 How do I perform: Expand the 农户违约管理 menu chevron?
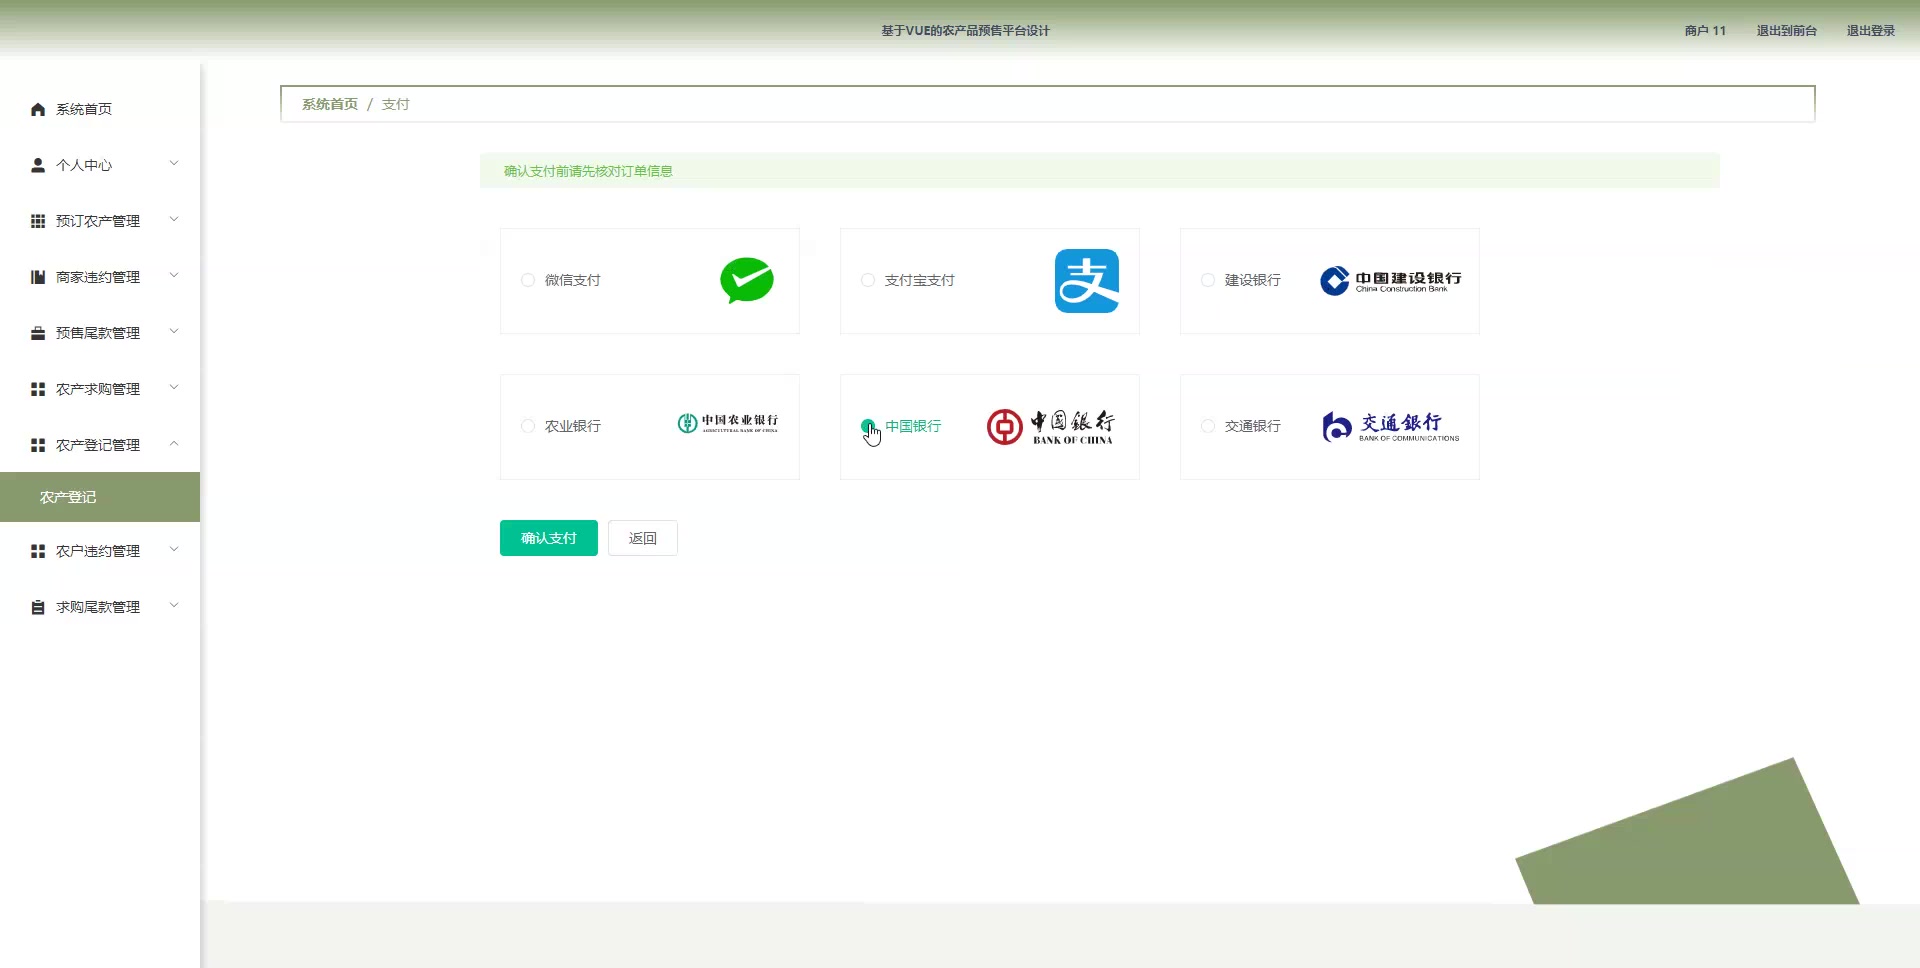pos(174,550)
